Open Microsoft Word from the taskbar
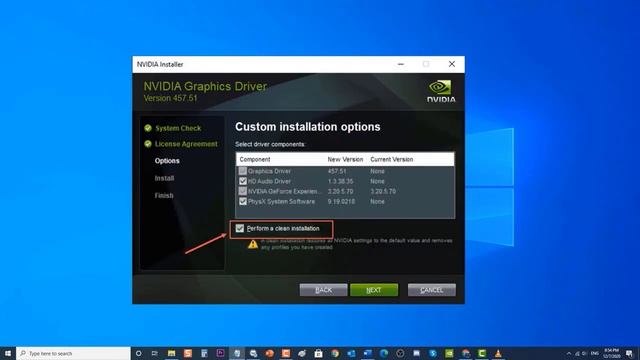The width and height of the screenshot is (640, 360). (x=367, y=353)
